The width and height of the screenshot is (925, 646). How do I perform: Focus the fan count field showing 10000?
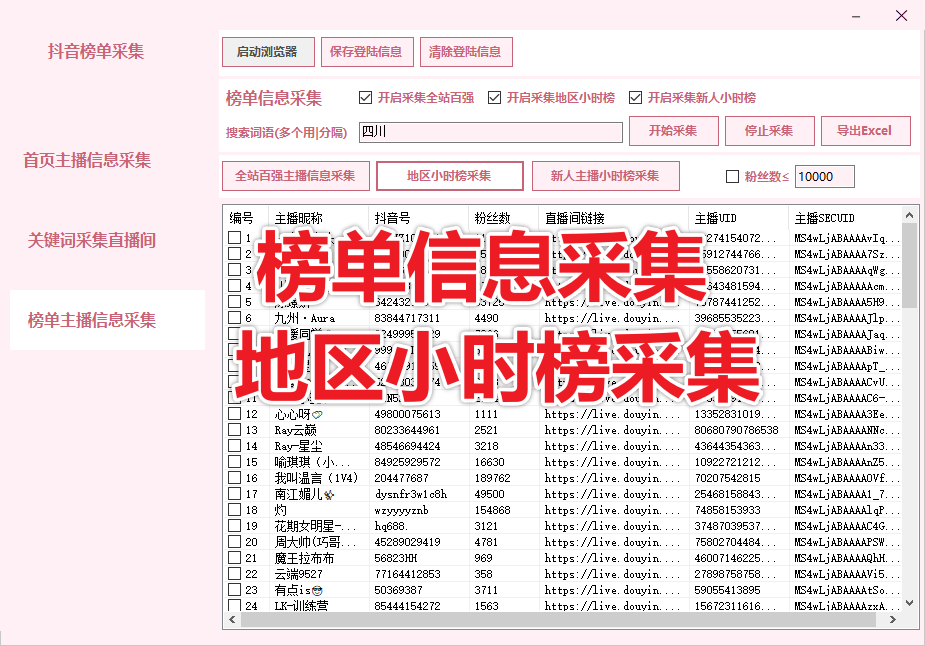click(824, 177)
